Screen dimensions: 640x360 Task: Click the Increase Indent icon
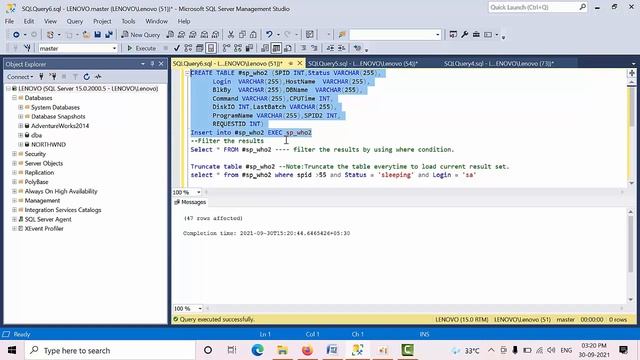(x=342, y=48)
